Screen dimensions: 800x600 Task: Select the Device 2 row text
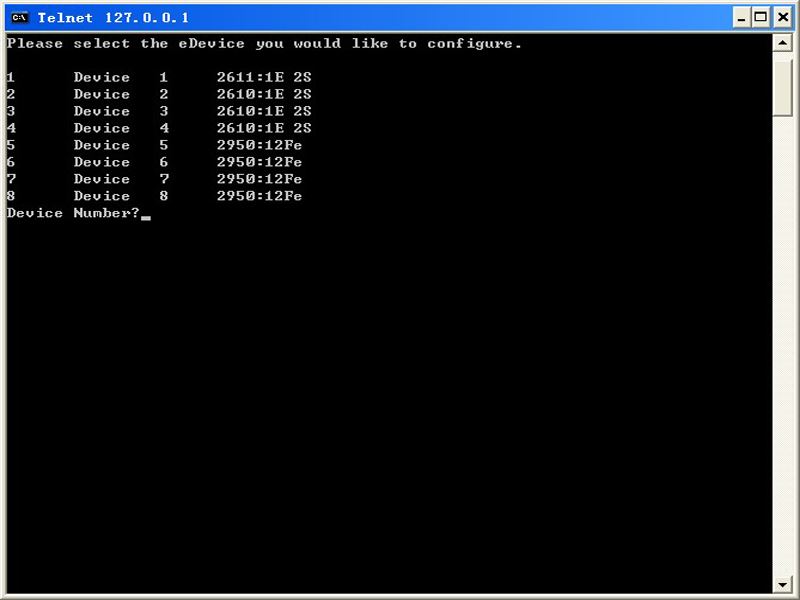click(x=159, y=94)
